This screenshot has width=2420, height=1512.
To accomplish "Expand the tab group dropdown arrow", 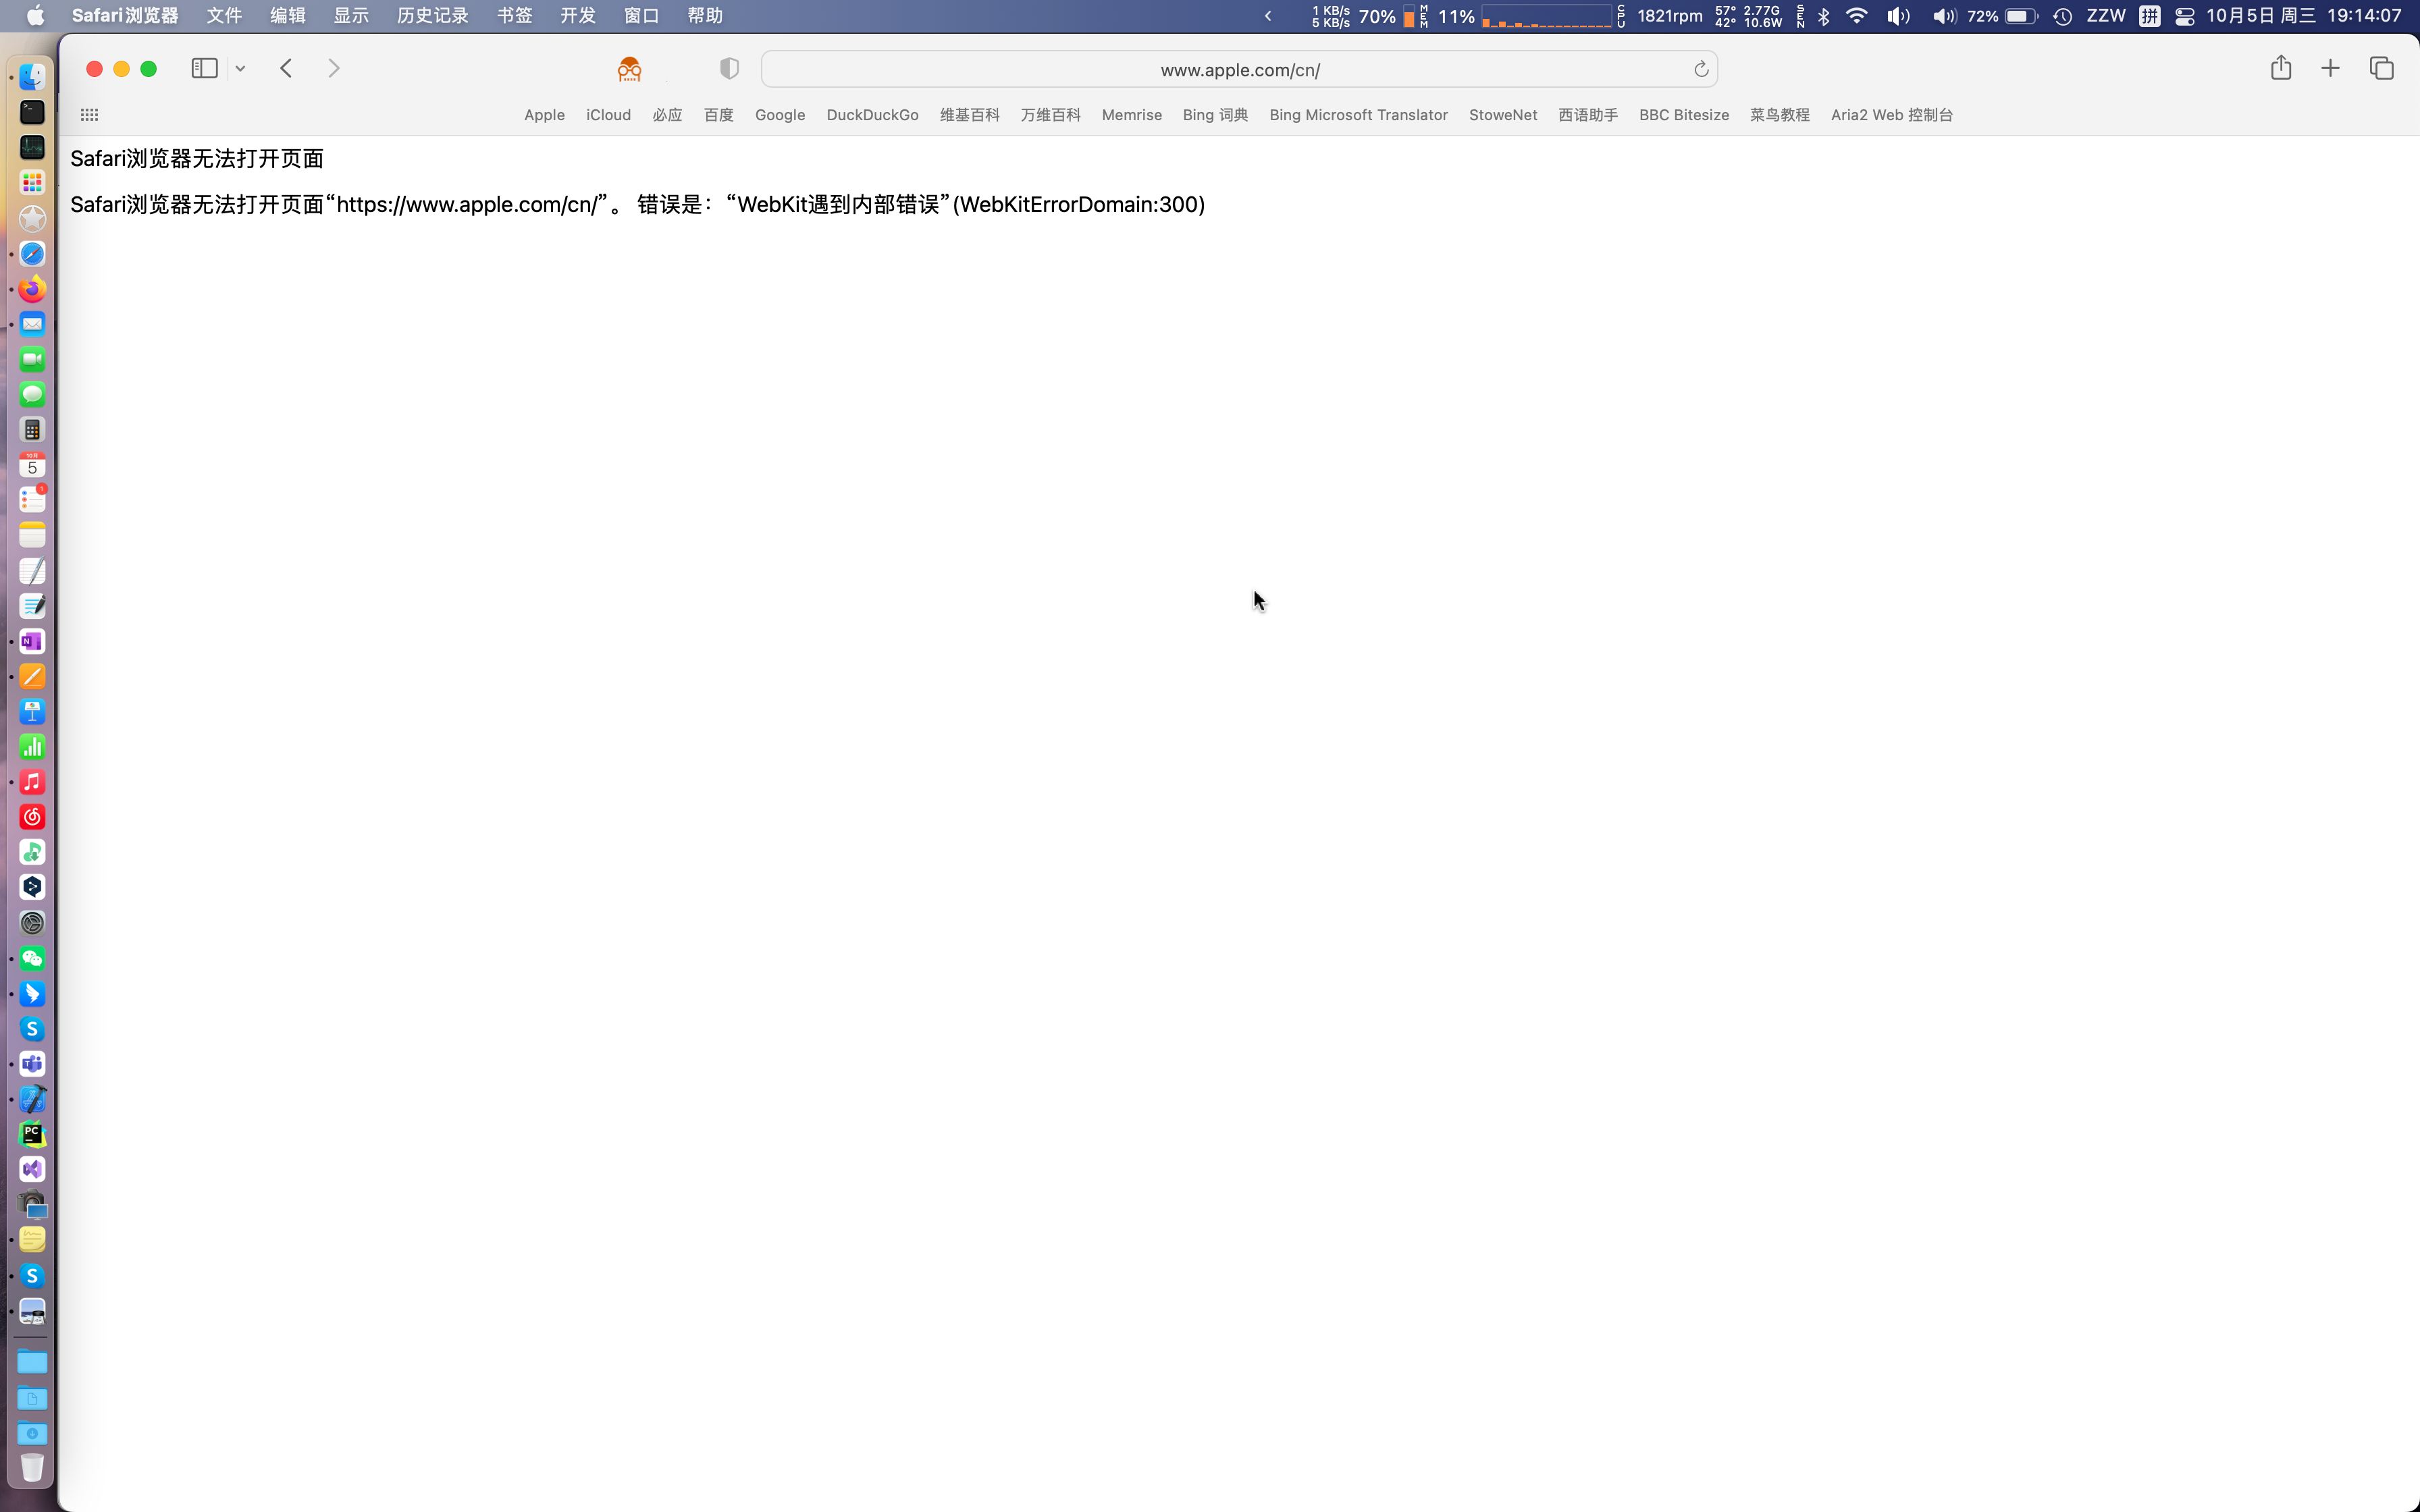I will click(240, 68).
